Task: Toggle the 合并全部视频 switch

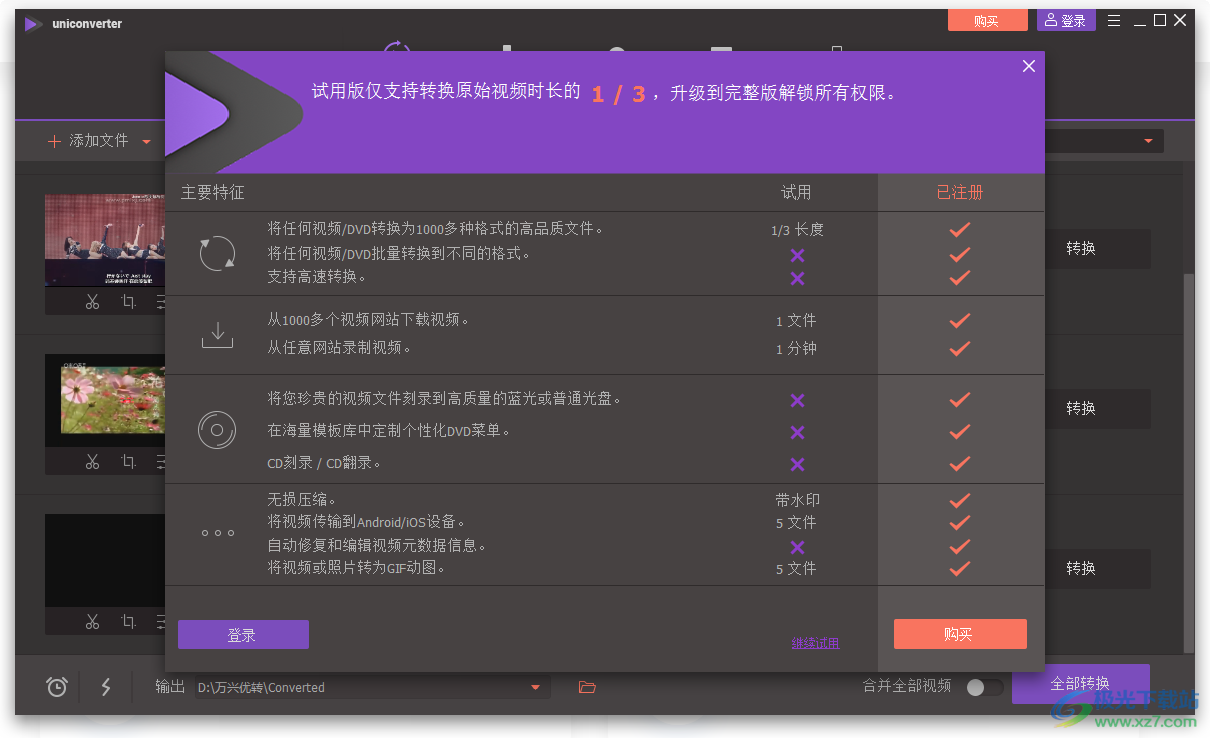Action: tap(984, 687)
